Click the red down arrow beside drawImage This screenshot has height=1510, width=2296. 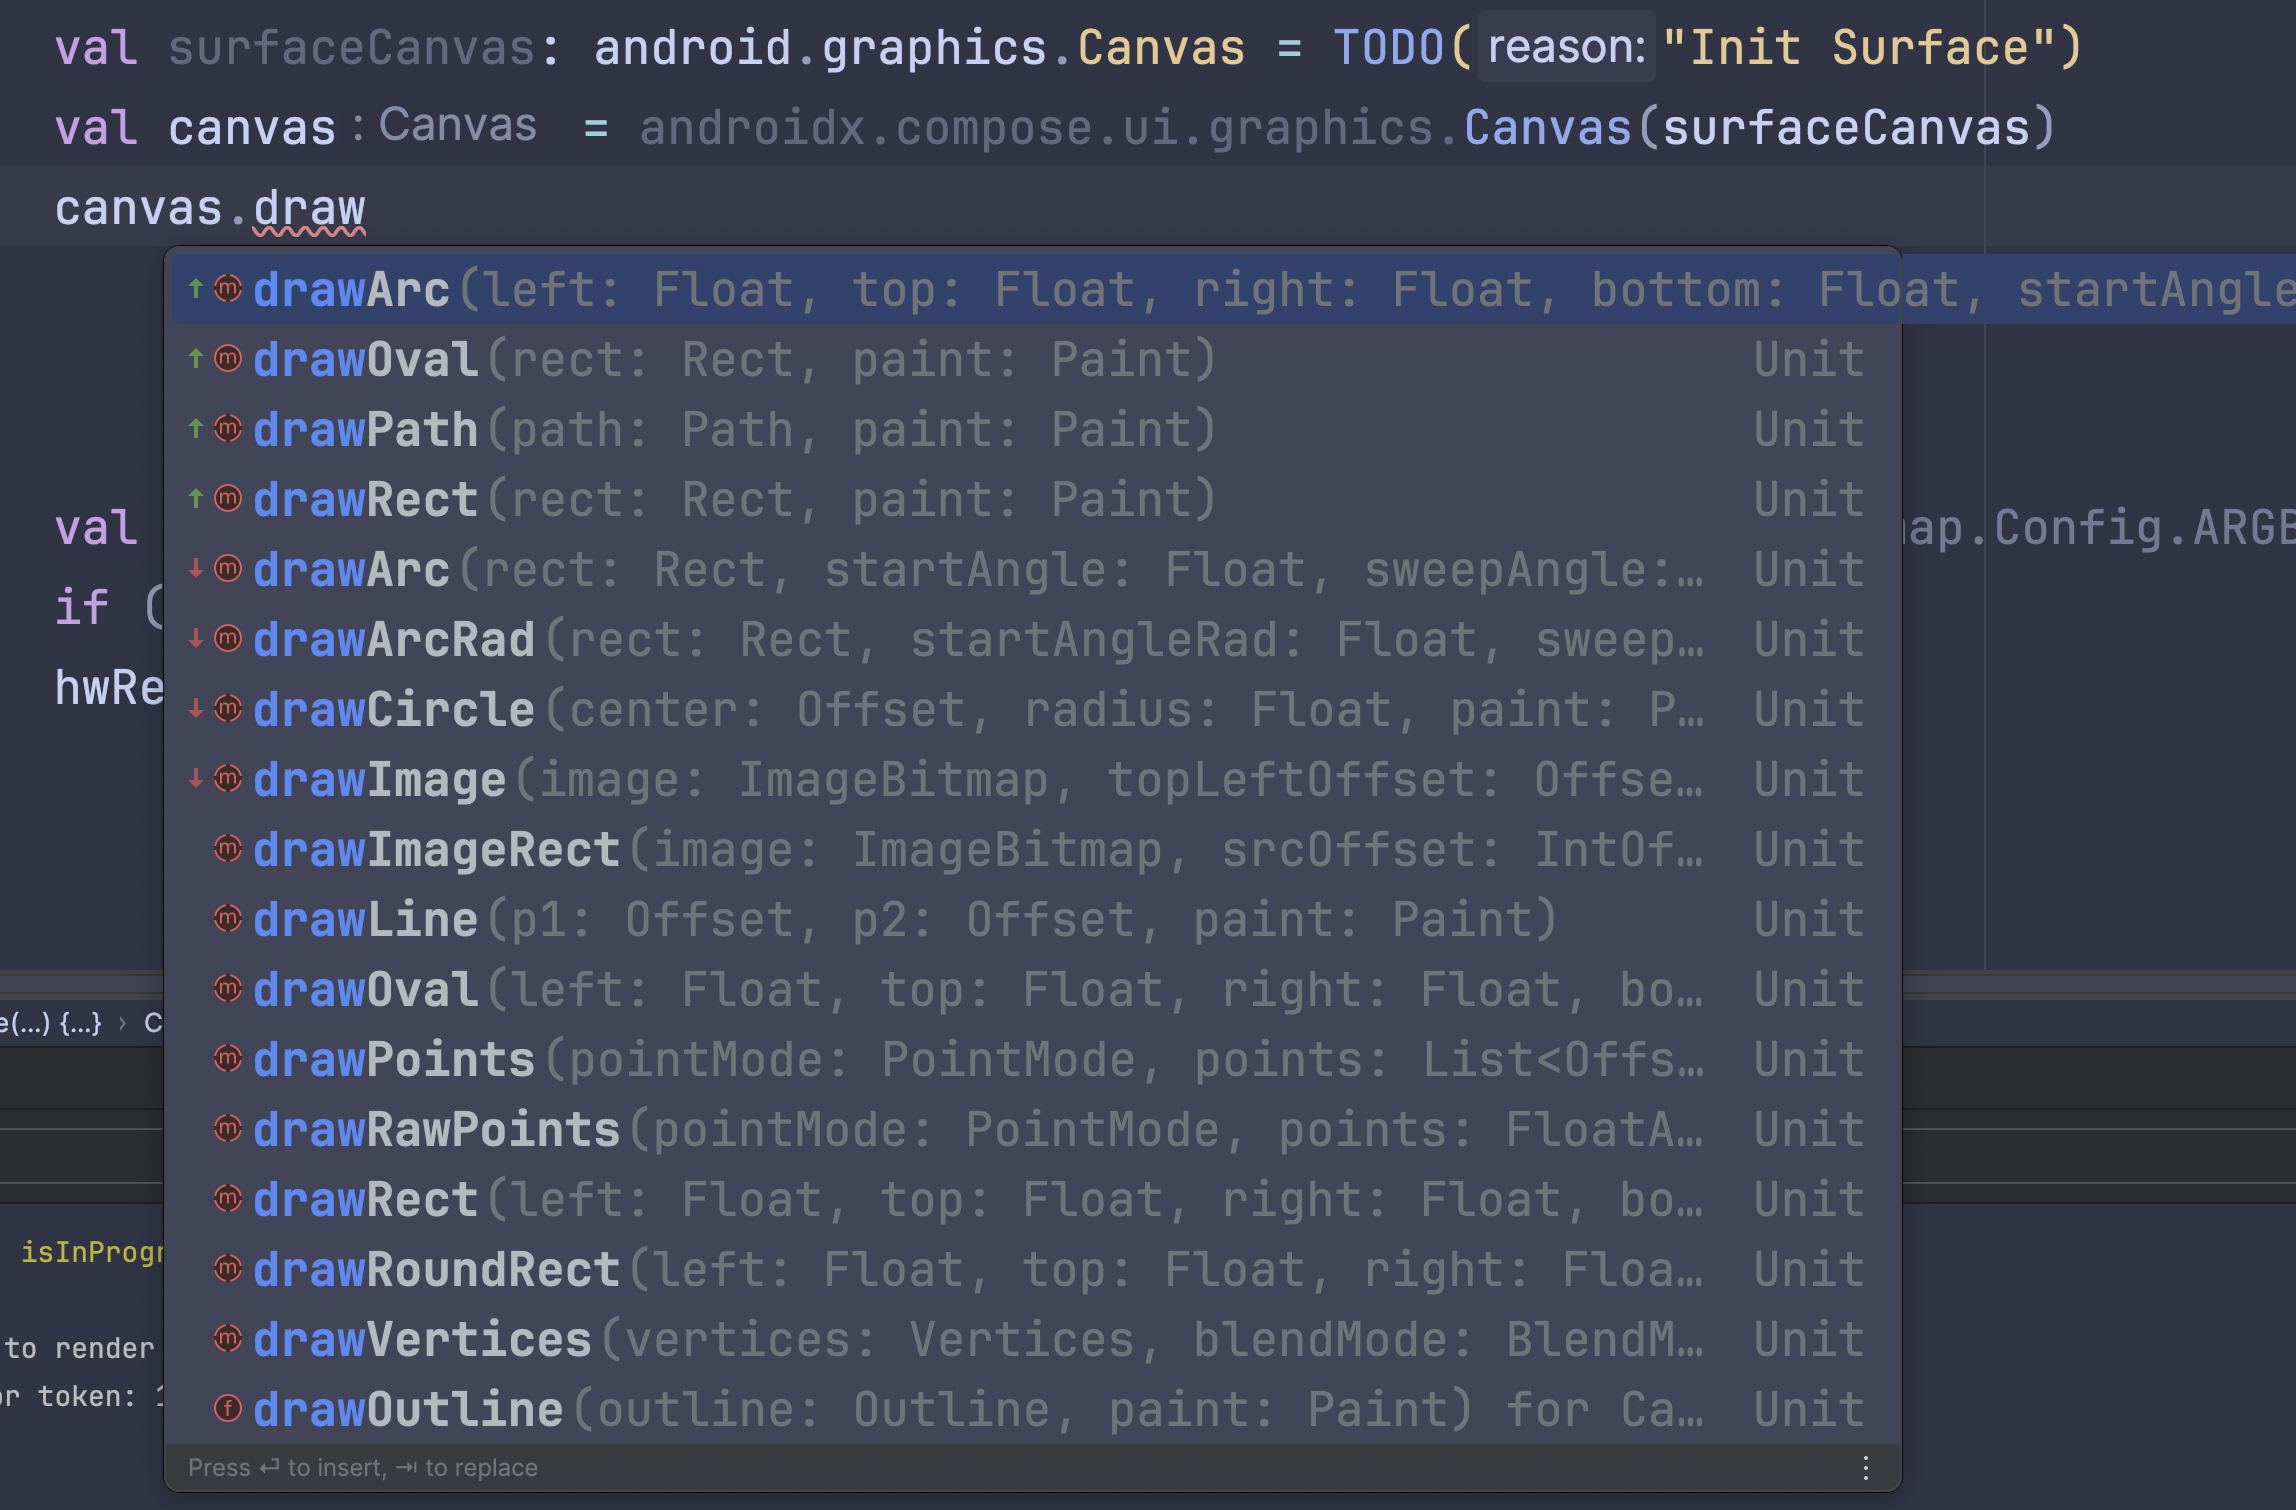196,779
